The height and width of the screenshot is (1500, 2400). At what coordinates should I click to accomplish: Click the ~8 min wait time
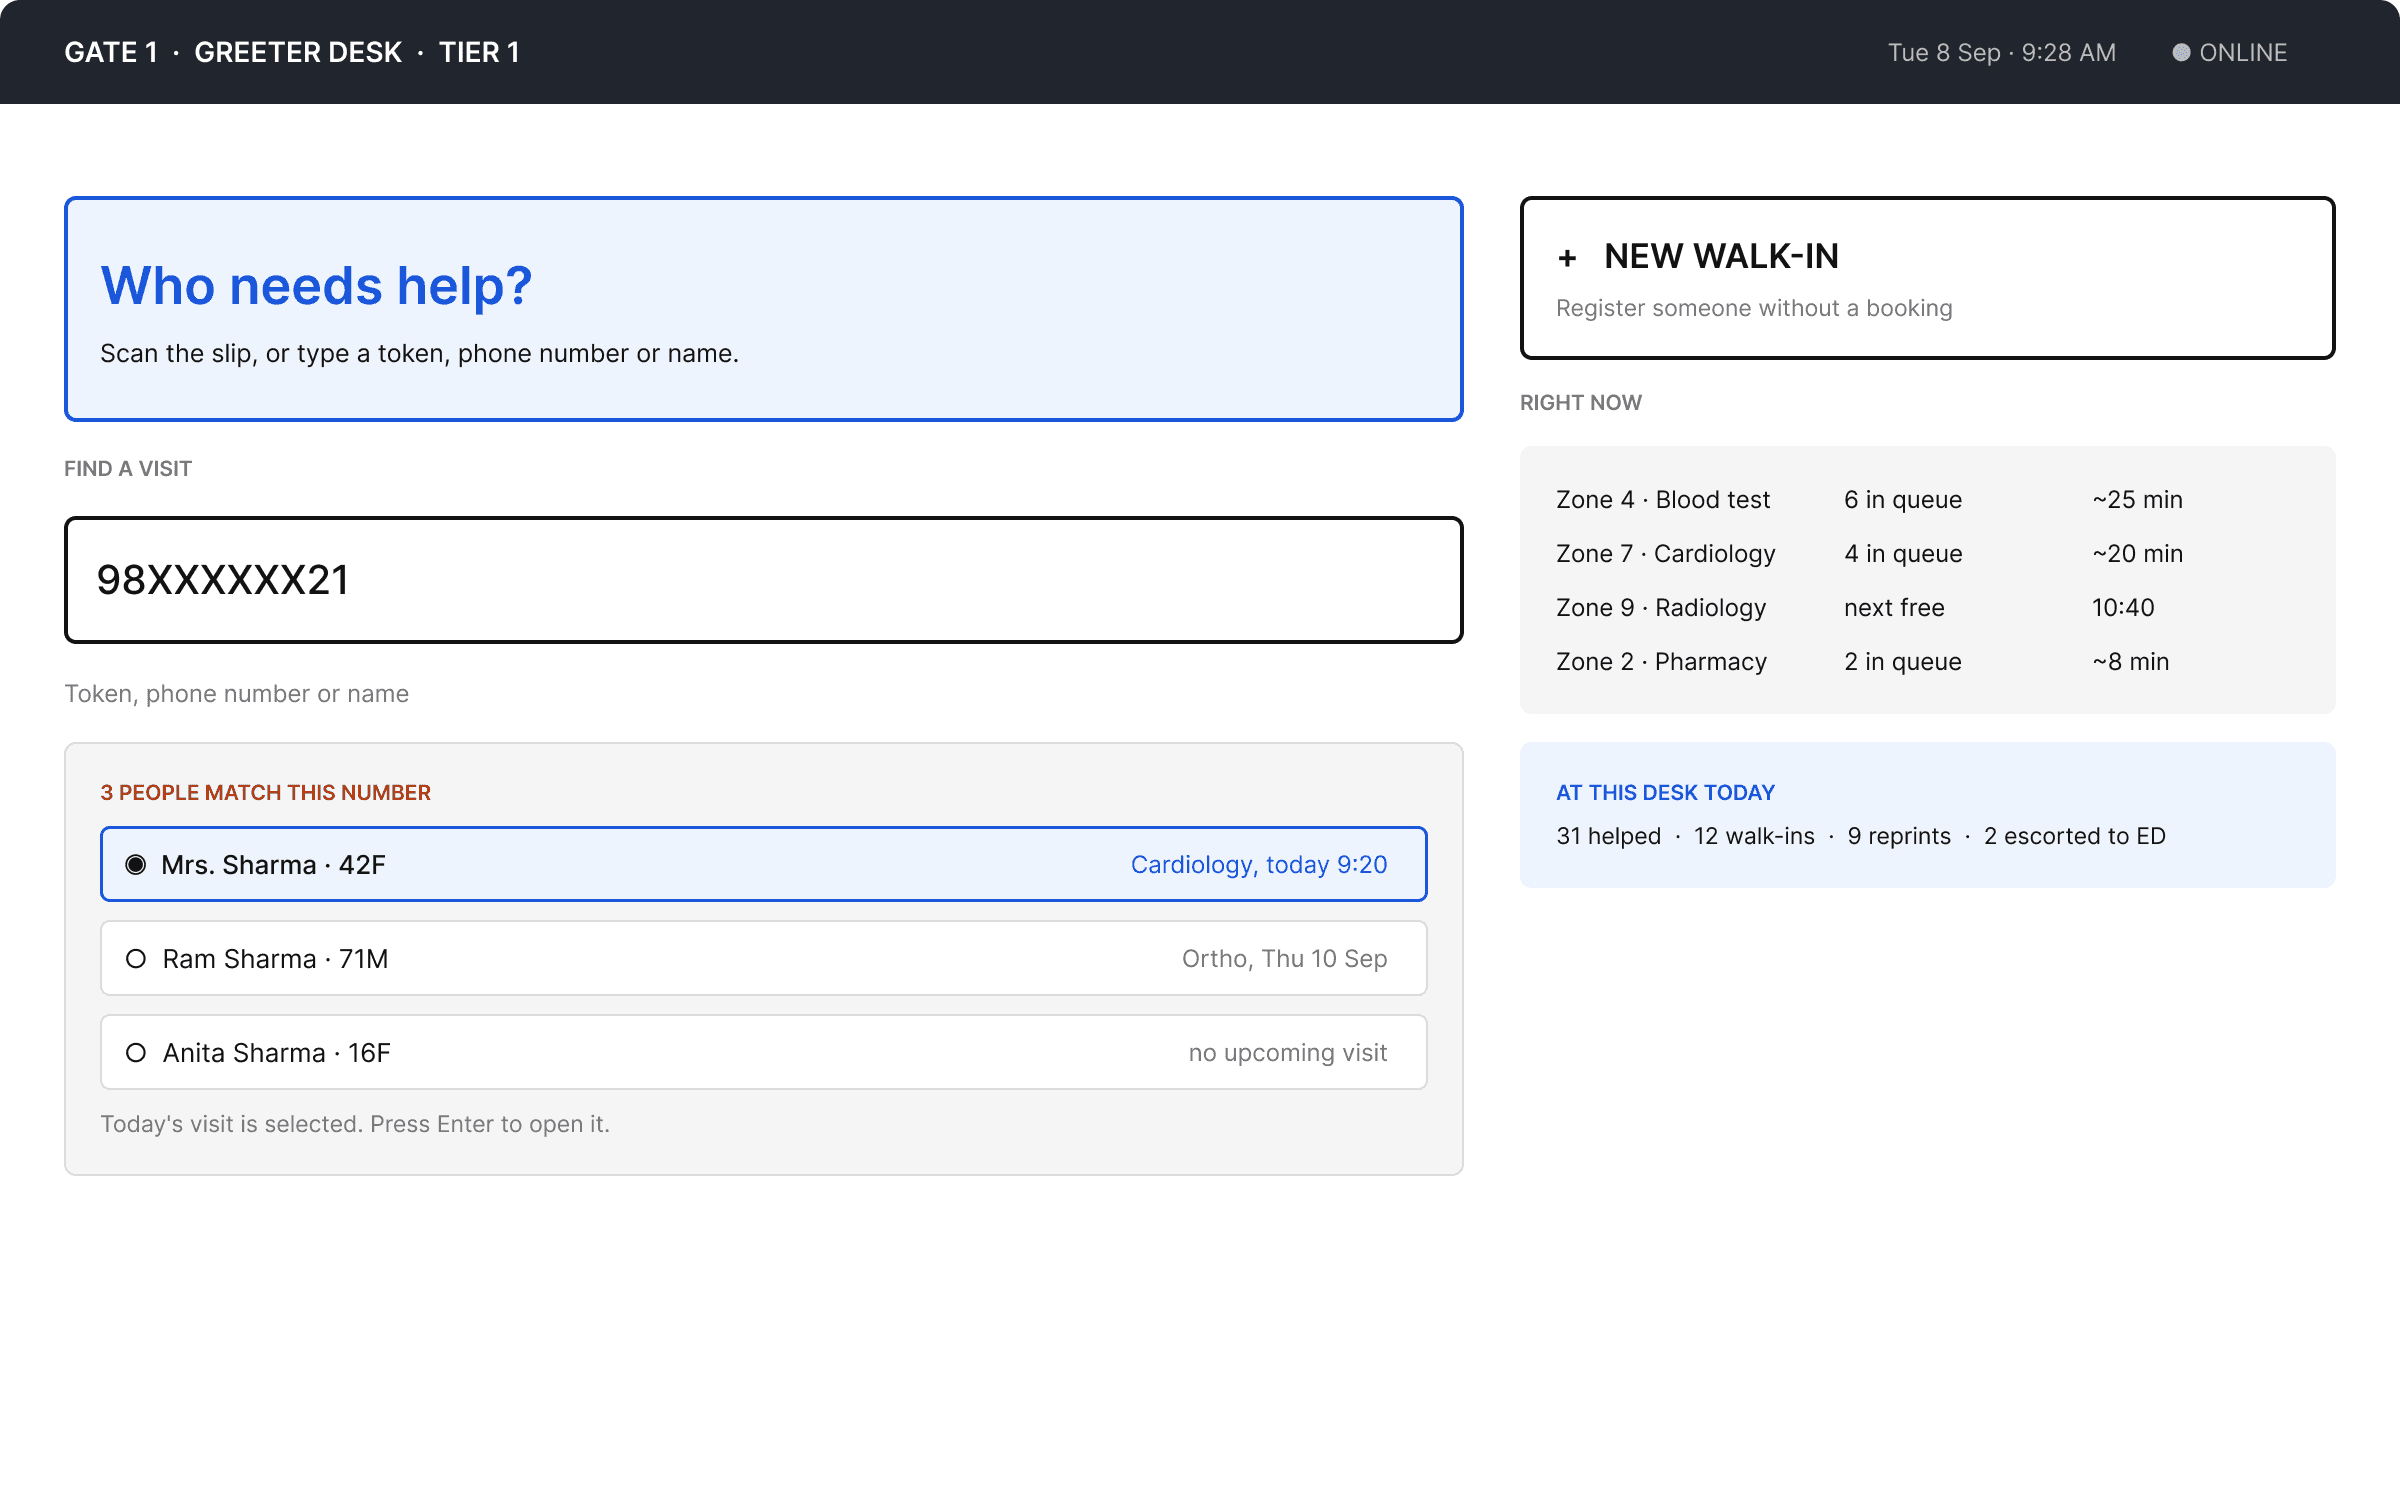point(2130,661)
